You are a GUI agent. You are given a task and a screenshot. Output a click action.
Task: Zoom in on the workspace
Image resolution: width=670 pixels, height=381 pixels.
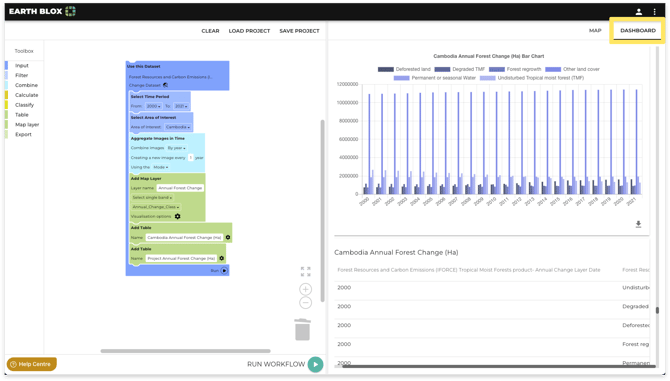pos(305,289)
